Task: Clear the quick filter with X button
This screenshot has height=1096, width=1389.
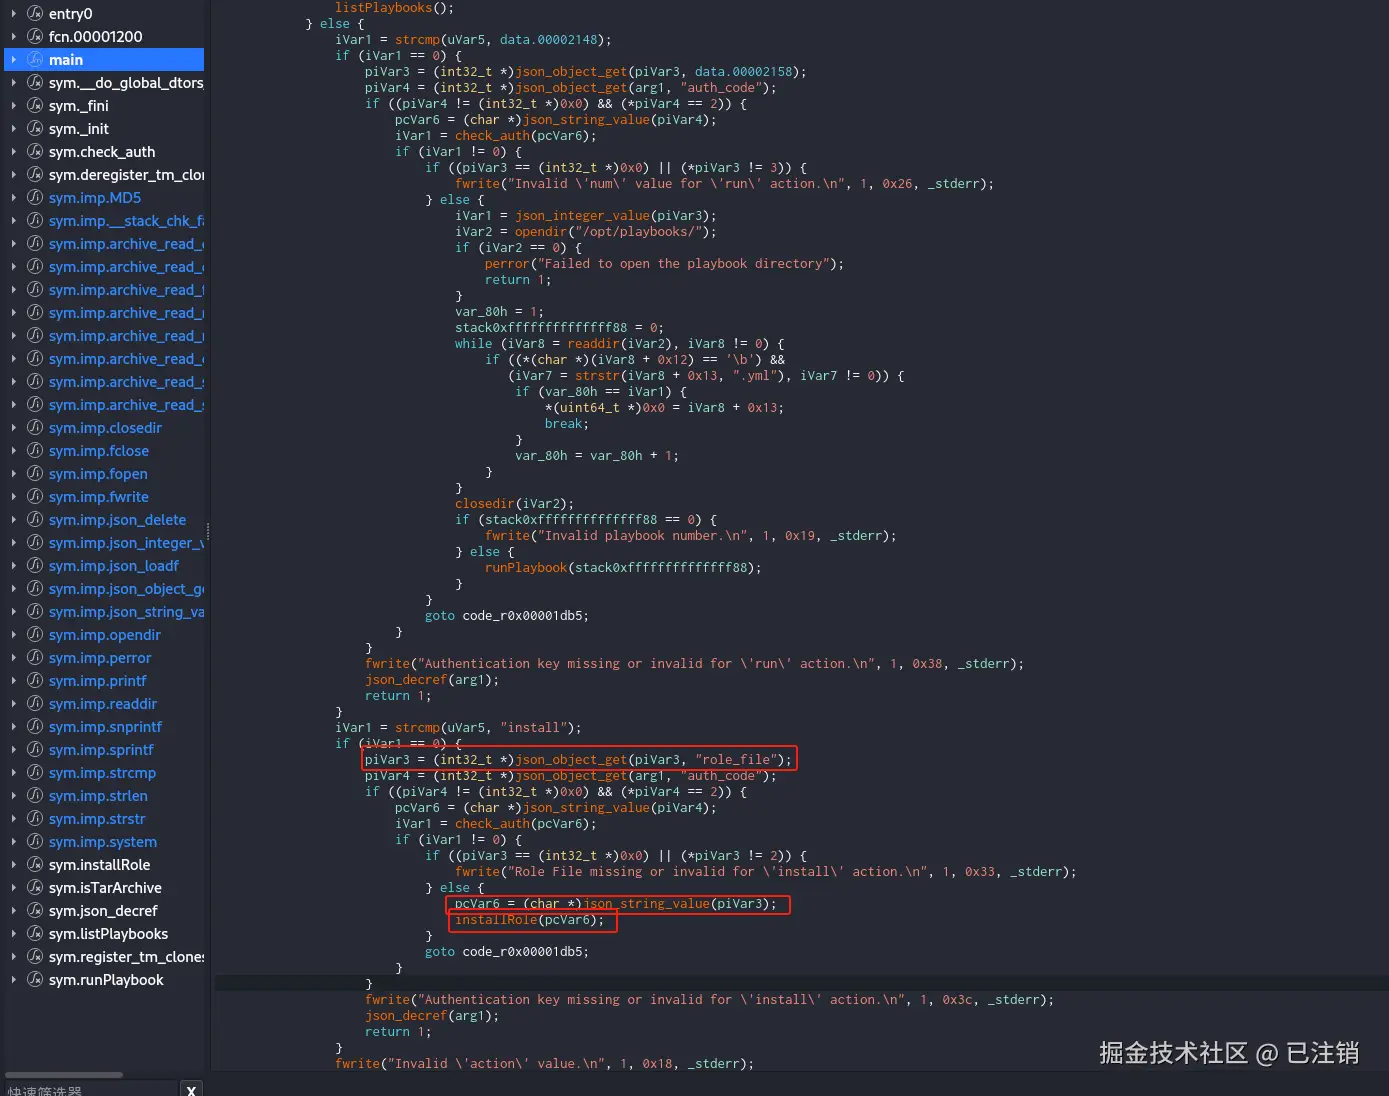Action: (x=191, y=1089)
